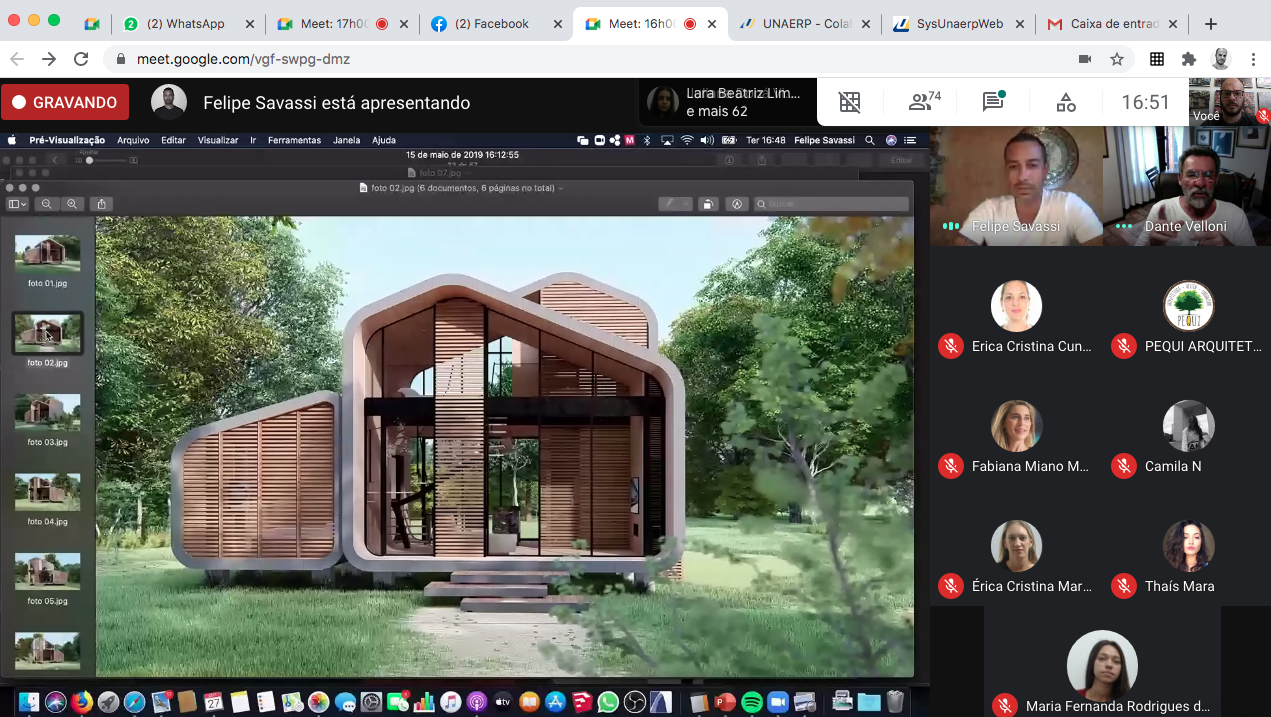Expand the Preview sidebar view dropdown
Screen dimensions: 1271x717
pyautogui.click(x=18, y=204)
